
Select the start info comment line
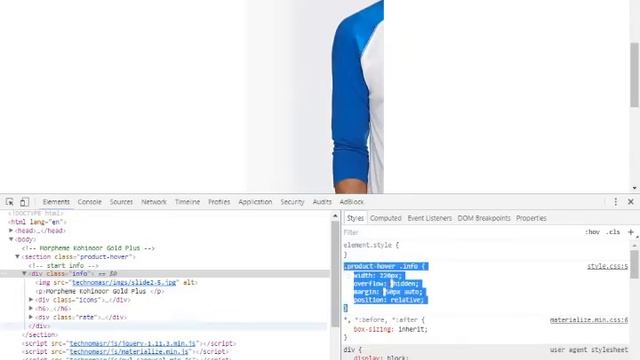point(63,266)
